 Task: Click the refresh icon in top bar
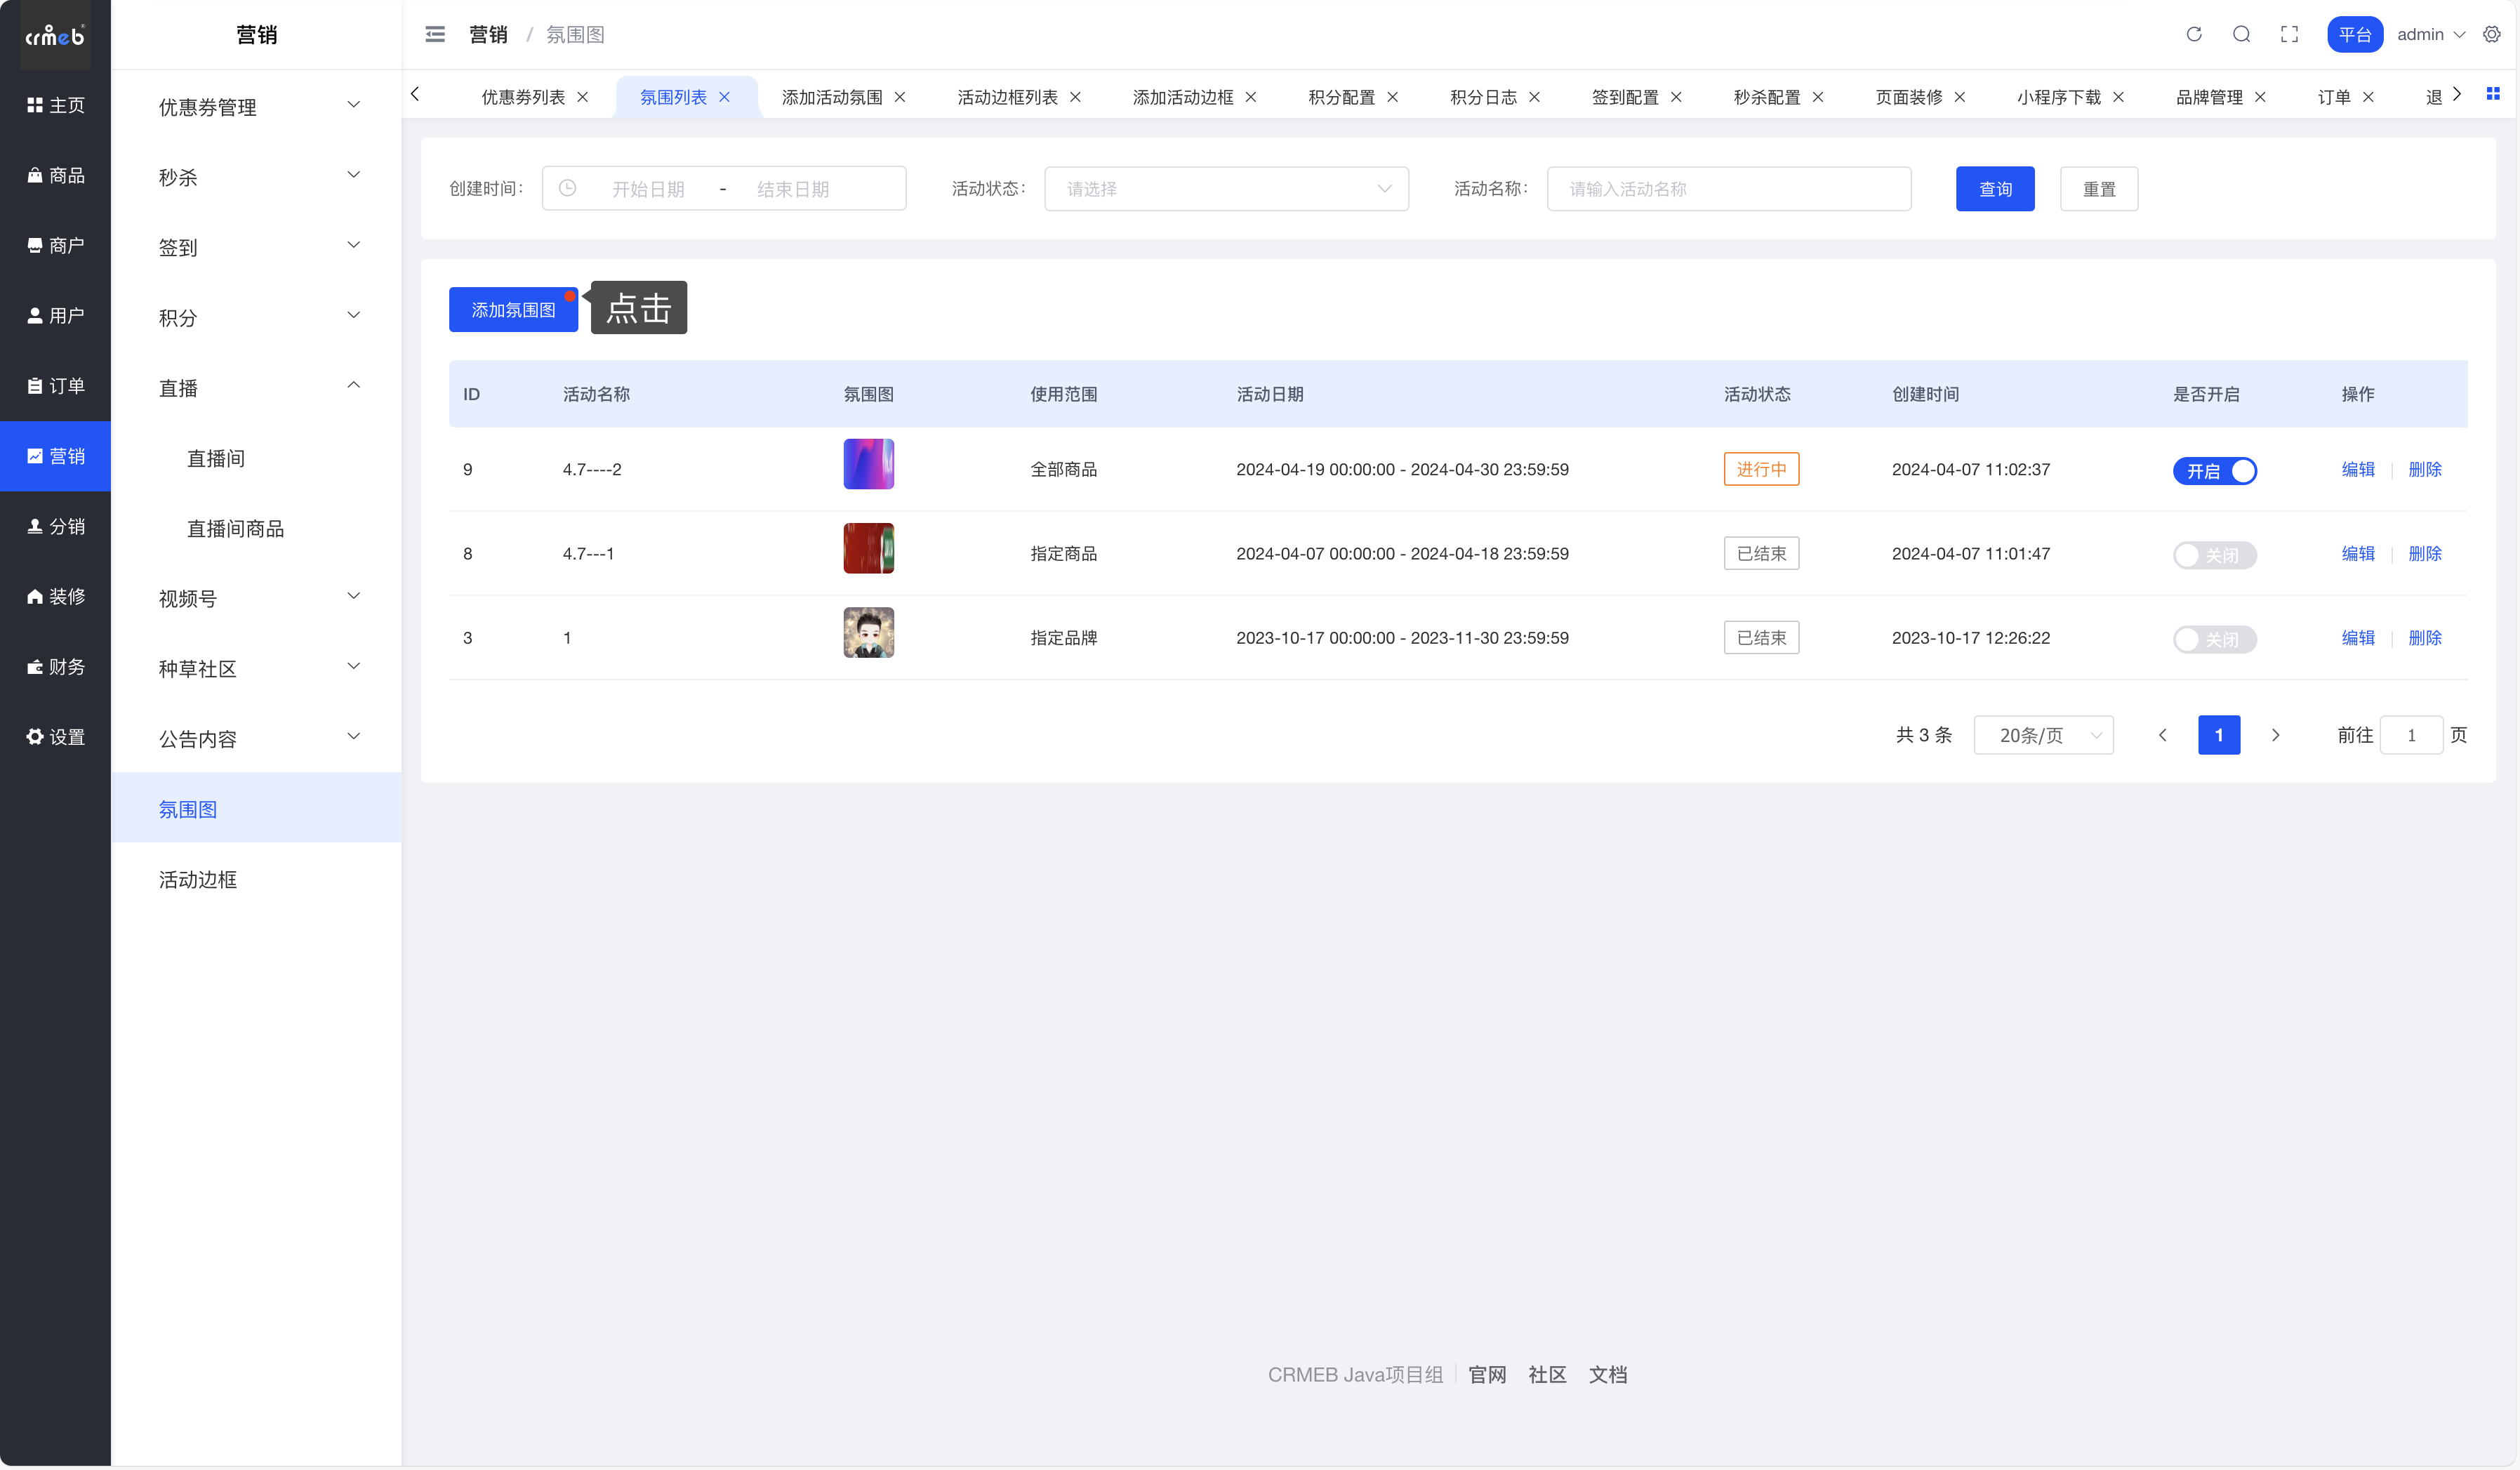(2193, 34)
